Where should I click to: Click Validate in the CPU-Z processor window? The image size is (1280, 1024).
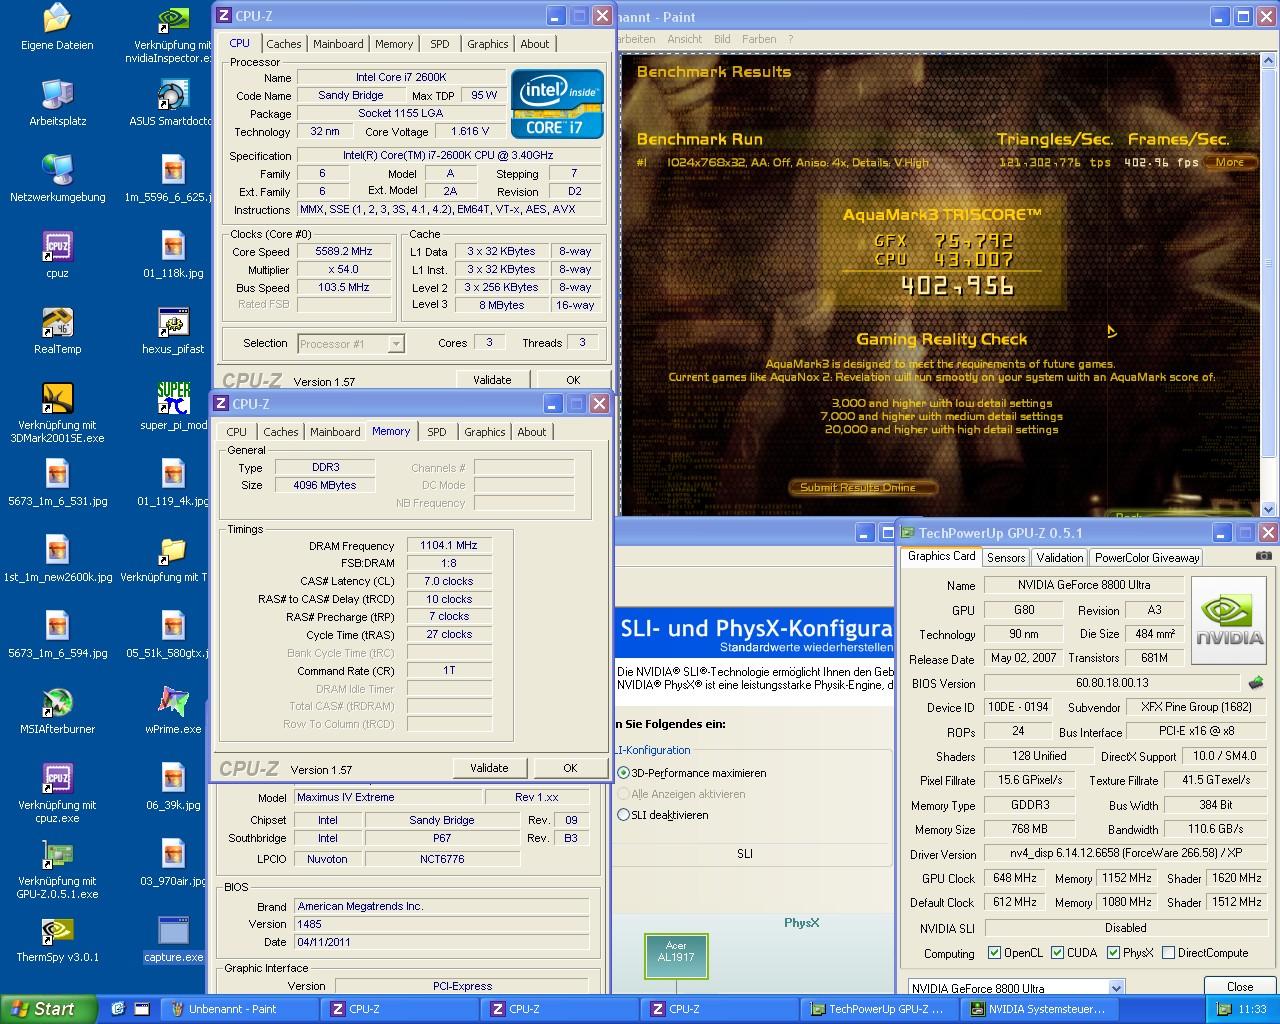point(492,380)
